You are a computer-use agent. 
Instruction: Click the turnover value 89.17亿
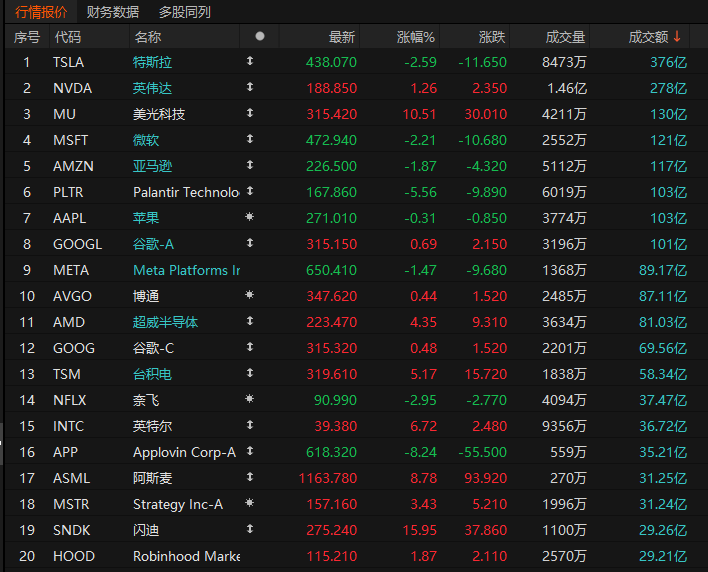663,270
